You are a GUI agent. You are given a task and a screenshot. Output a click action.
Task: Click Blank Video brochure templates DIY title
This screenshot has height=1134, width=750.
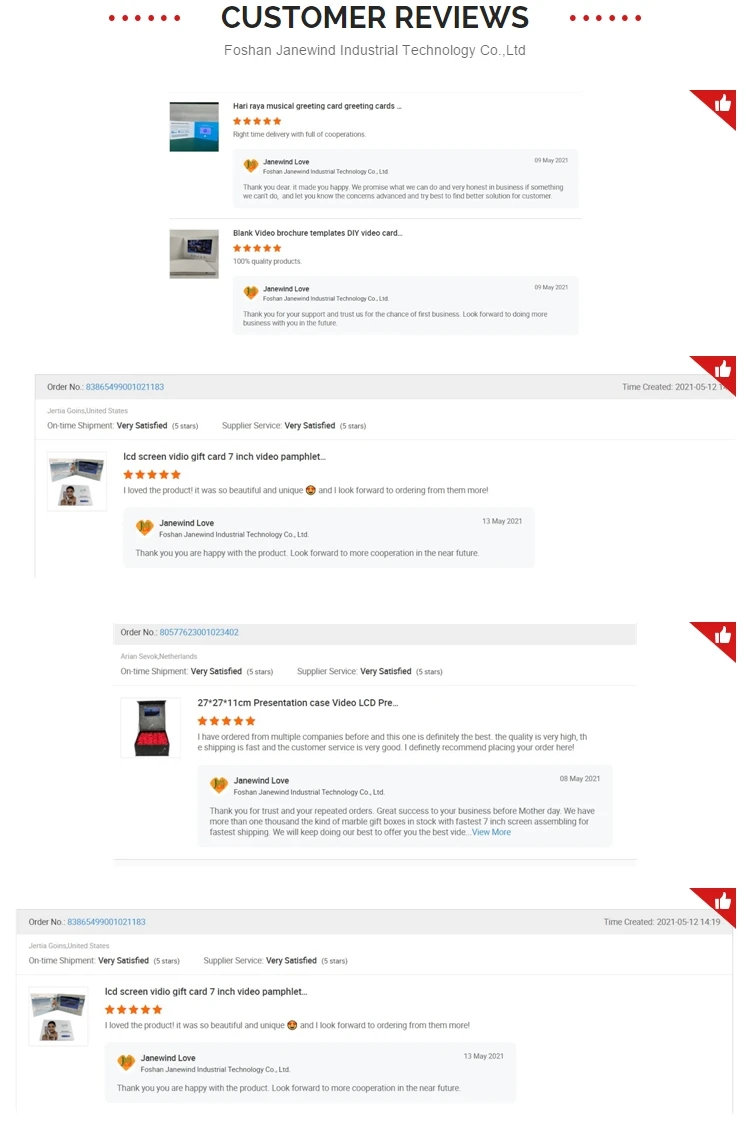point(318,233)
